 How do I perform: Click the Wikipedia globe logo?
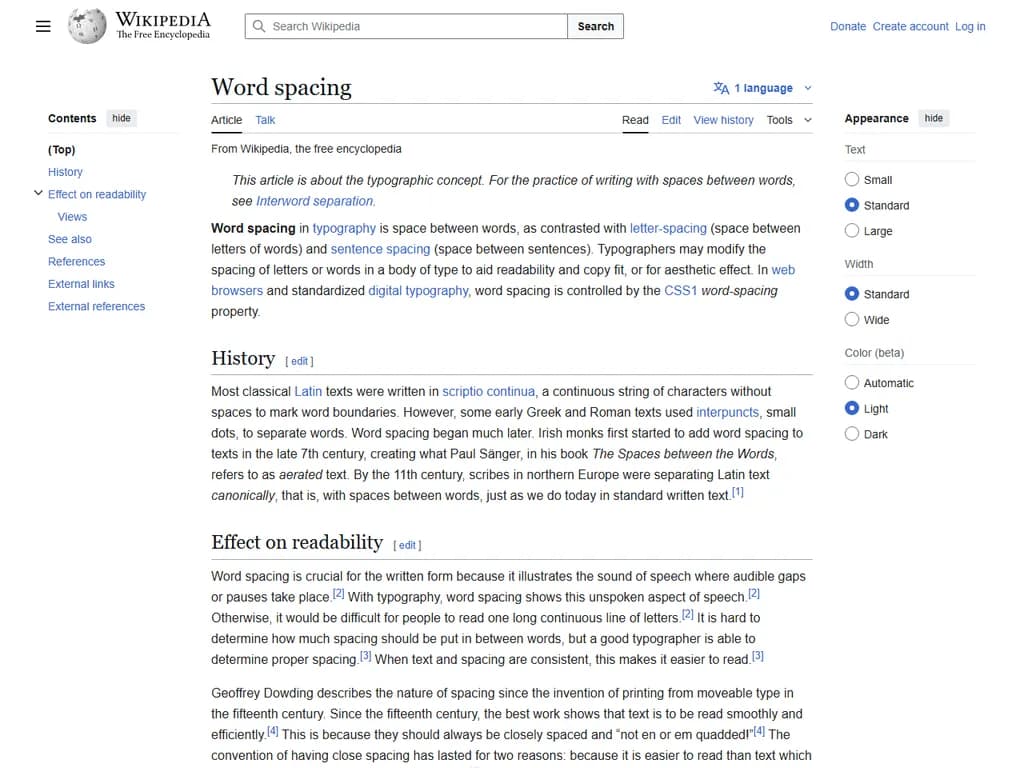coord(86,26)
